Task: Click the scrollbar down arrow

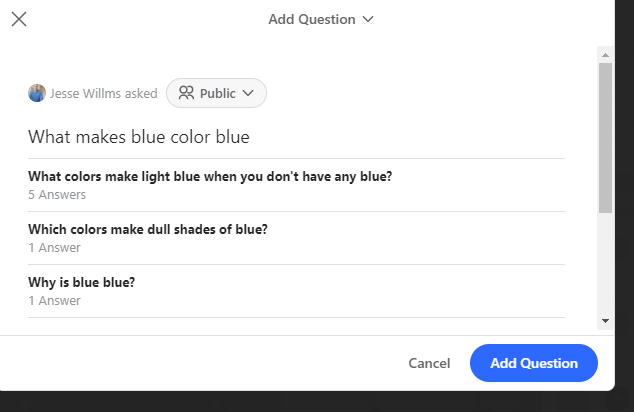Action: [605, 320]
